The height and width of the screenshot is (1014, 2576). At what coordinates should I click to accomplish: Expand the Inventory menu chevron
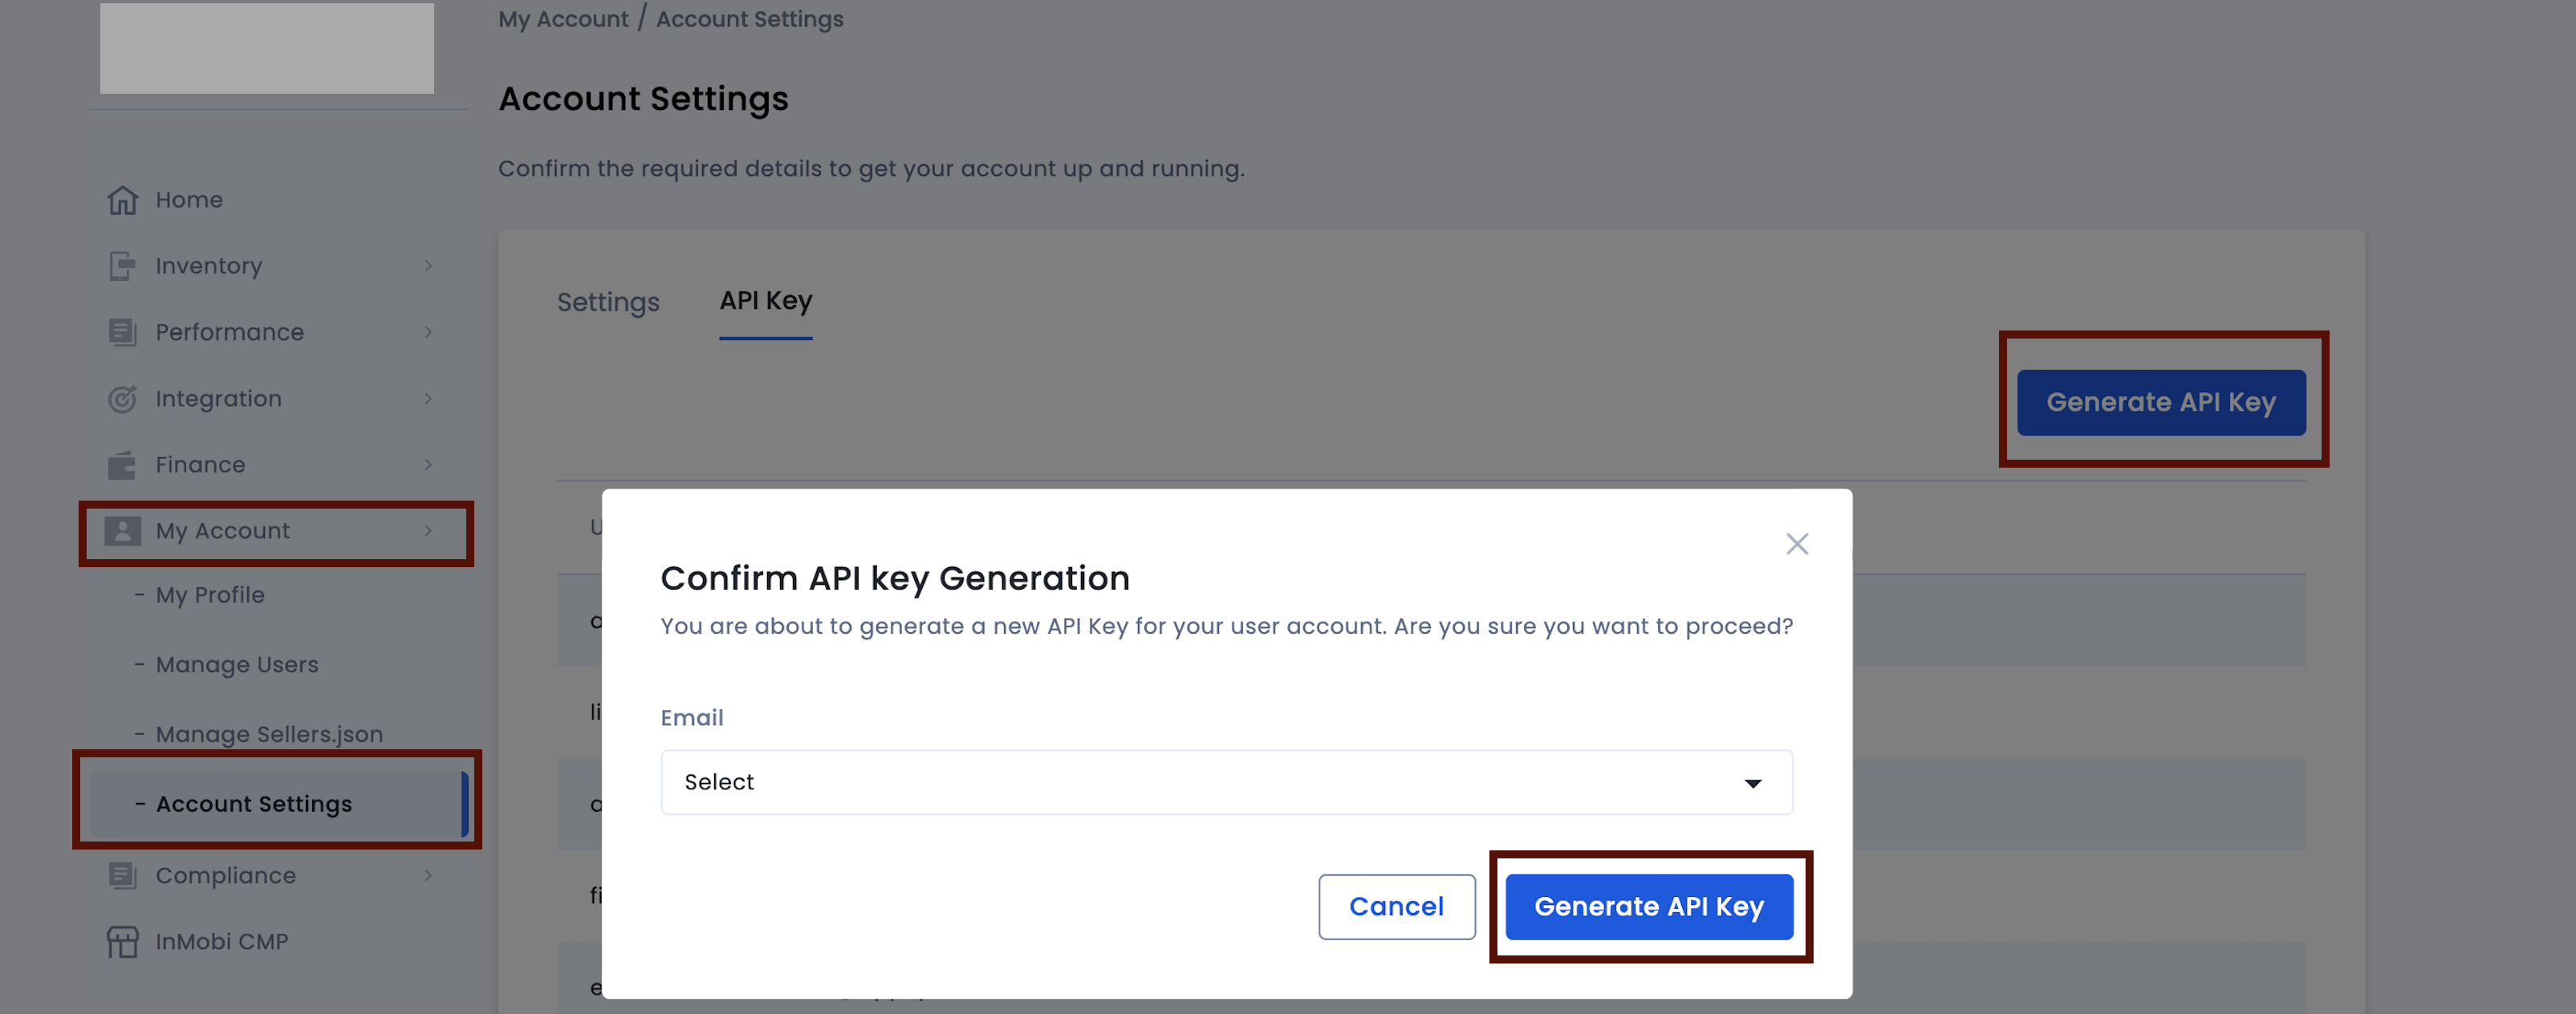click(428, 266)
